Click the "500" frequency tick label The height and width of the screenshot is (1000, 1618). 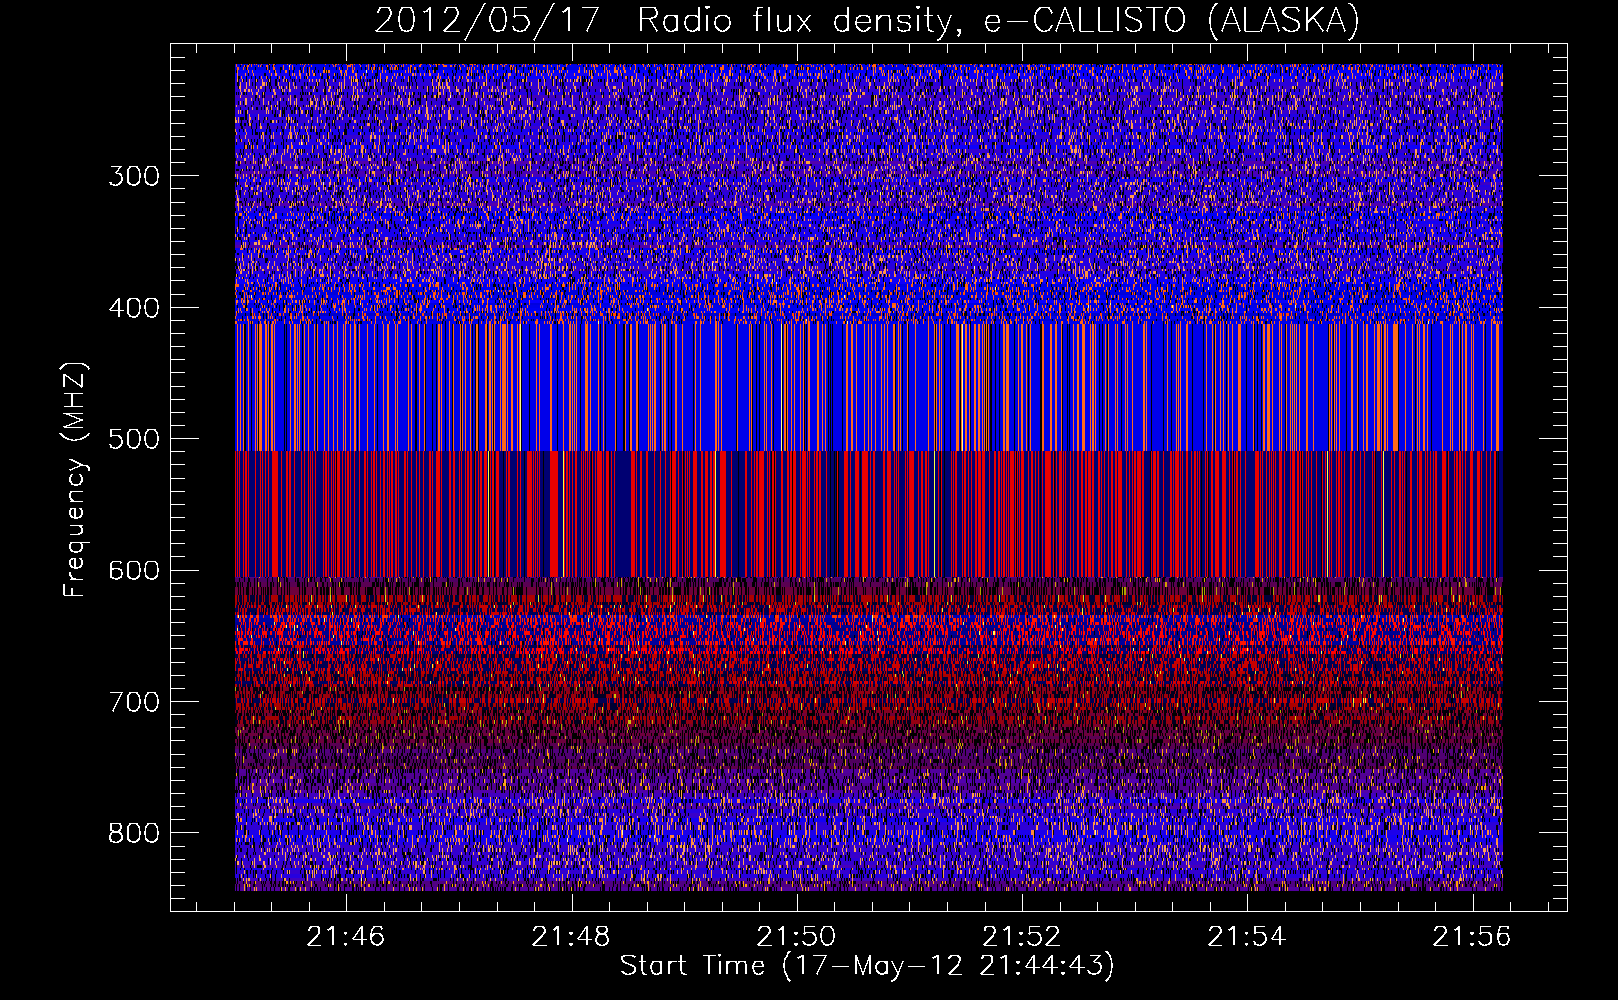coord(134,439)
